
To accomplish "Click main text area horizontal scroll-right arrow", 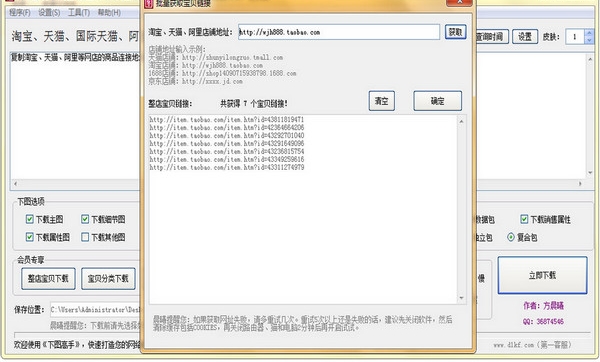I will click(580, 184).
